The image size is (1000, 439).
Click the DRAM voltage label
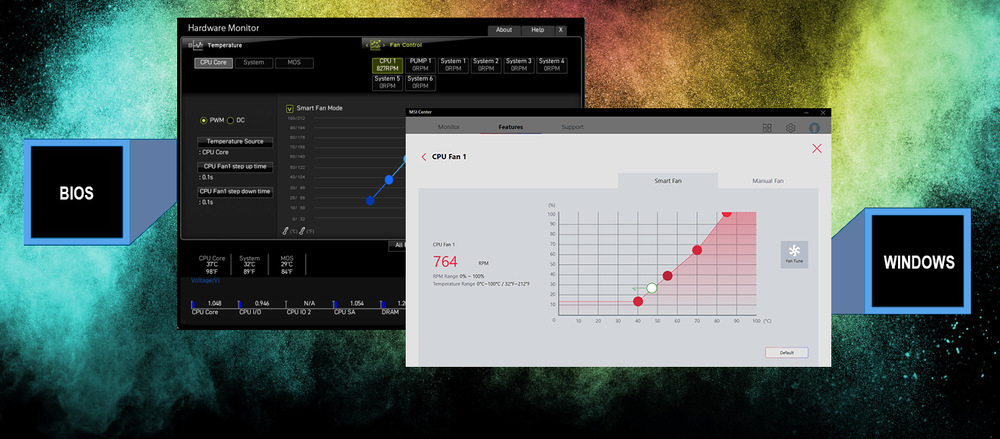point(390,312)
